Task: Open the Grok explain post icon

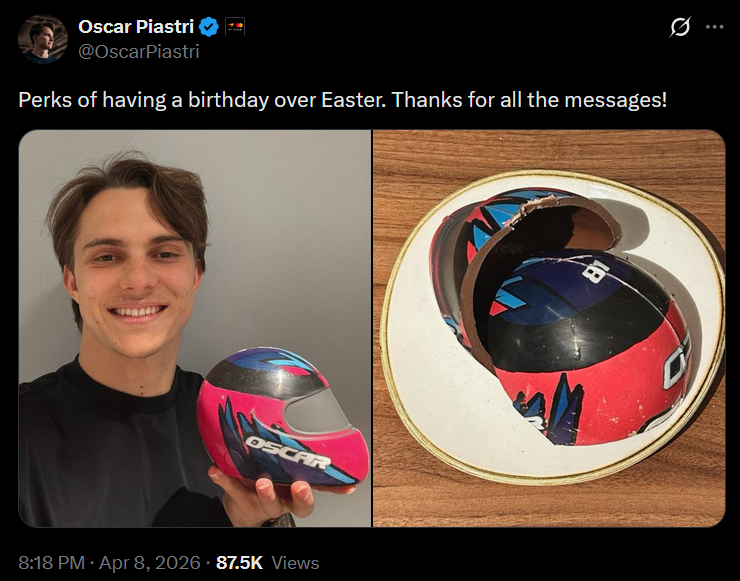Action: (680, 28)
